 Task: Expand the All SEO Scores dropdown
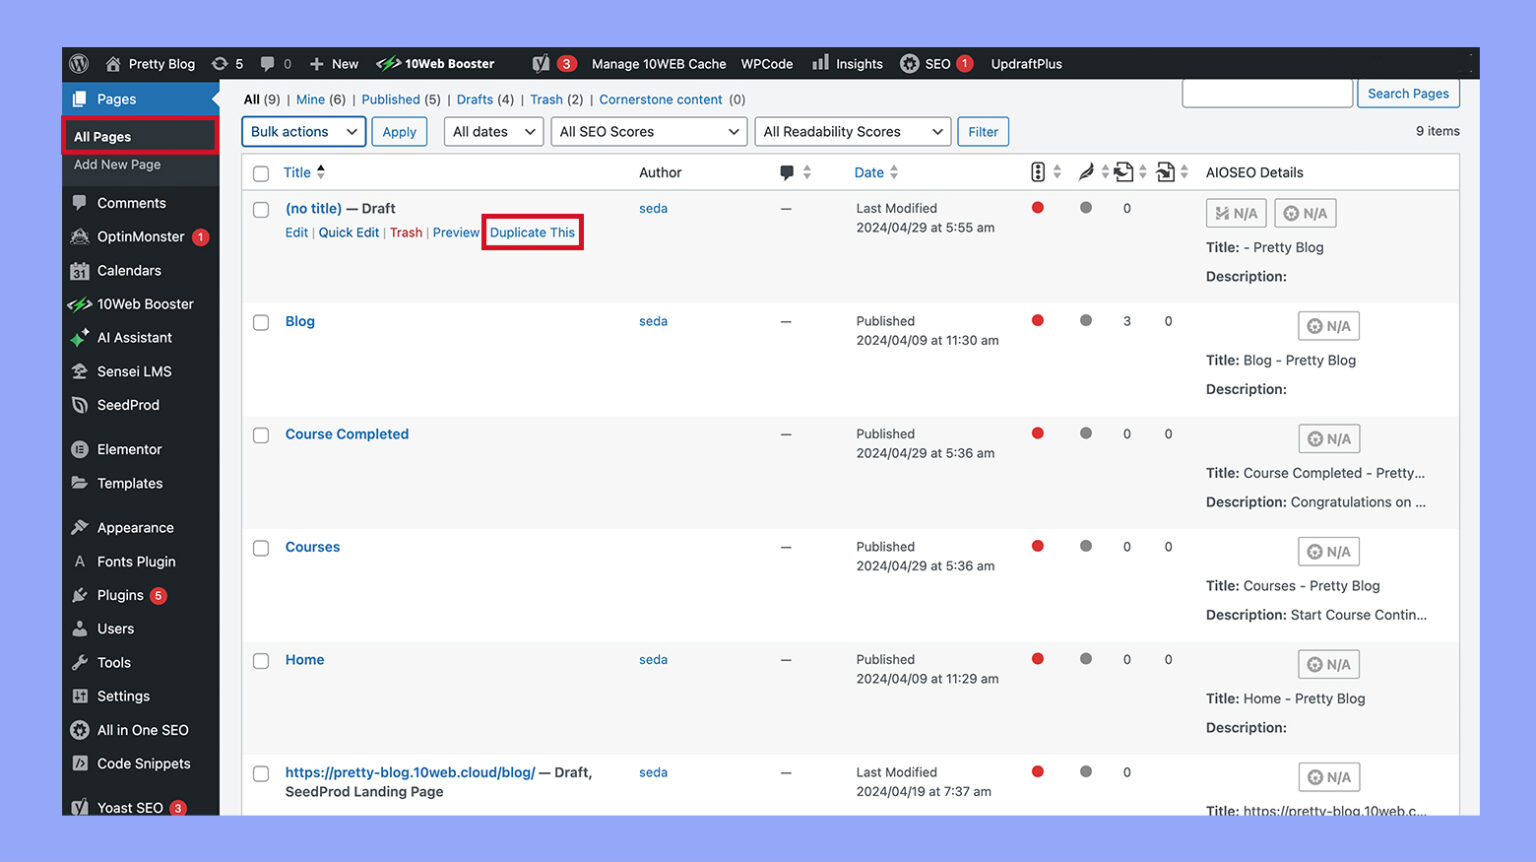point(648,131)
